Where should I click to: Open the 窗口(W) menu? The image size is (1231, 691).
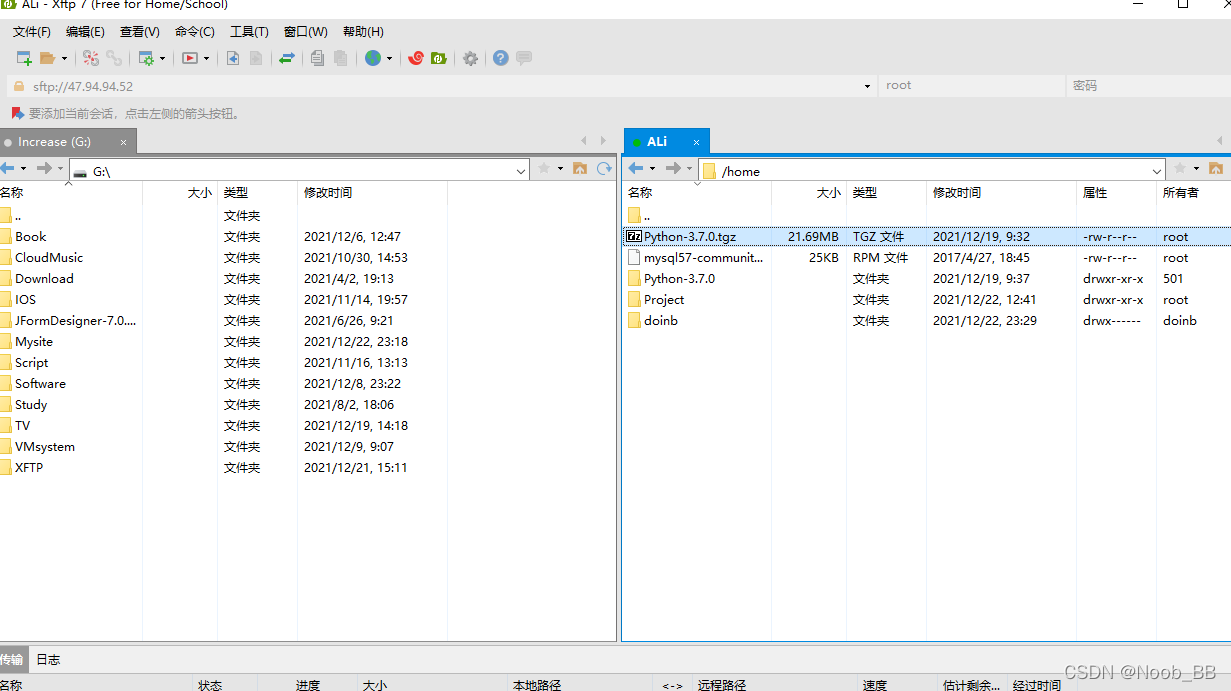(x=306, y=32)
